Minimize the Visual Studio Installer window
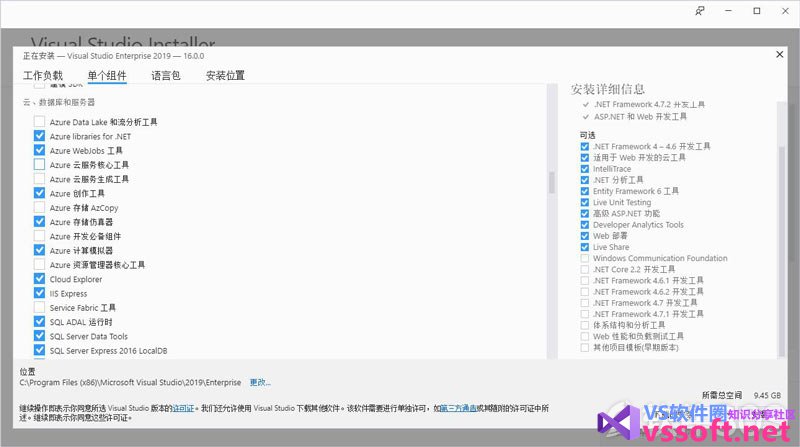 pos(729,11)
